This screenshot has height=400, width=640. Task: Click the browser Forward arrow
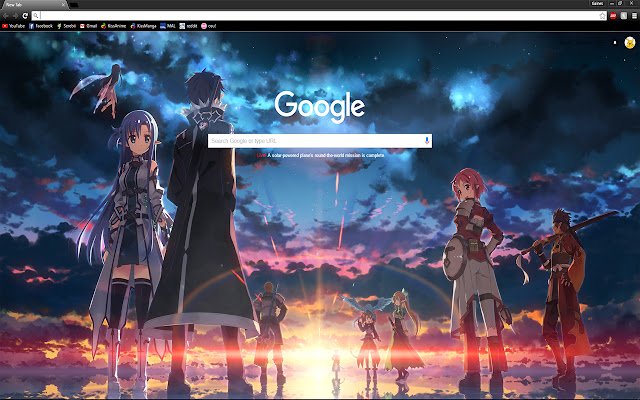pos(16,16)
